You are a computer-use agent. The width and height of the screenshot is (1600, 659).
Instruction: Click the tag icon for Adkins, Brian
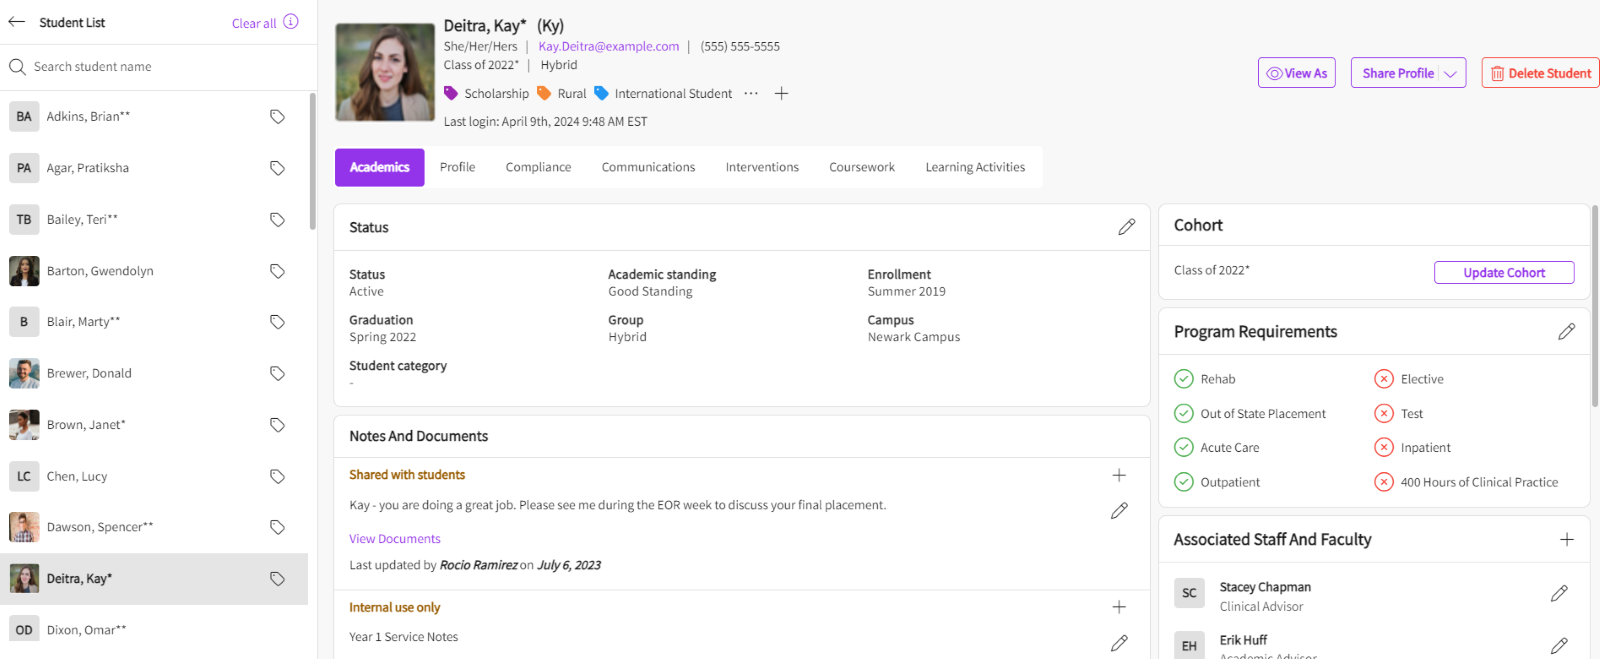click(x=277, y=117)
